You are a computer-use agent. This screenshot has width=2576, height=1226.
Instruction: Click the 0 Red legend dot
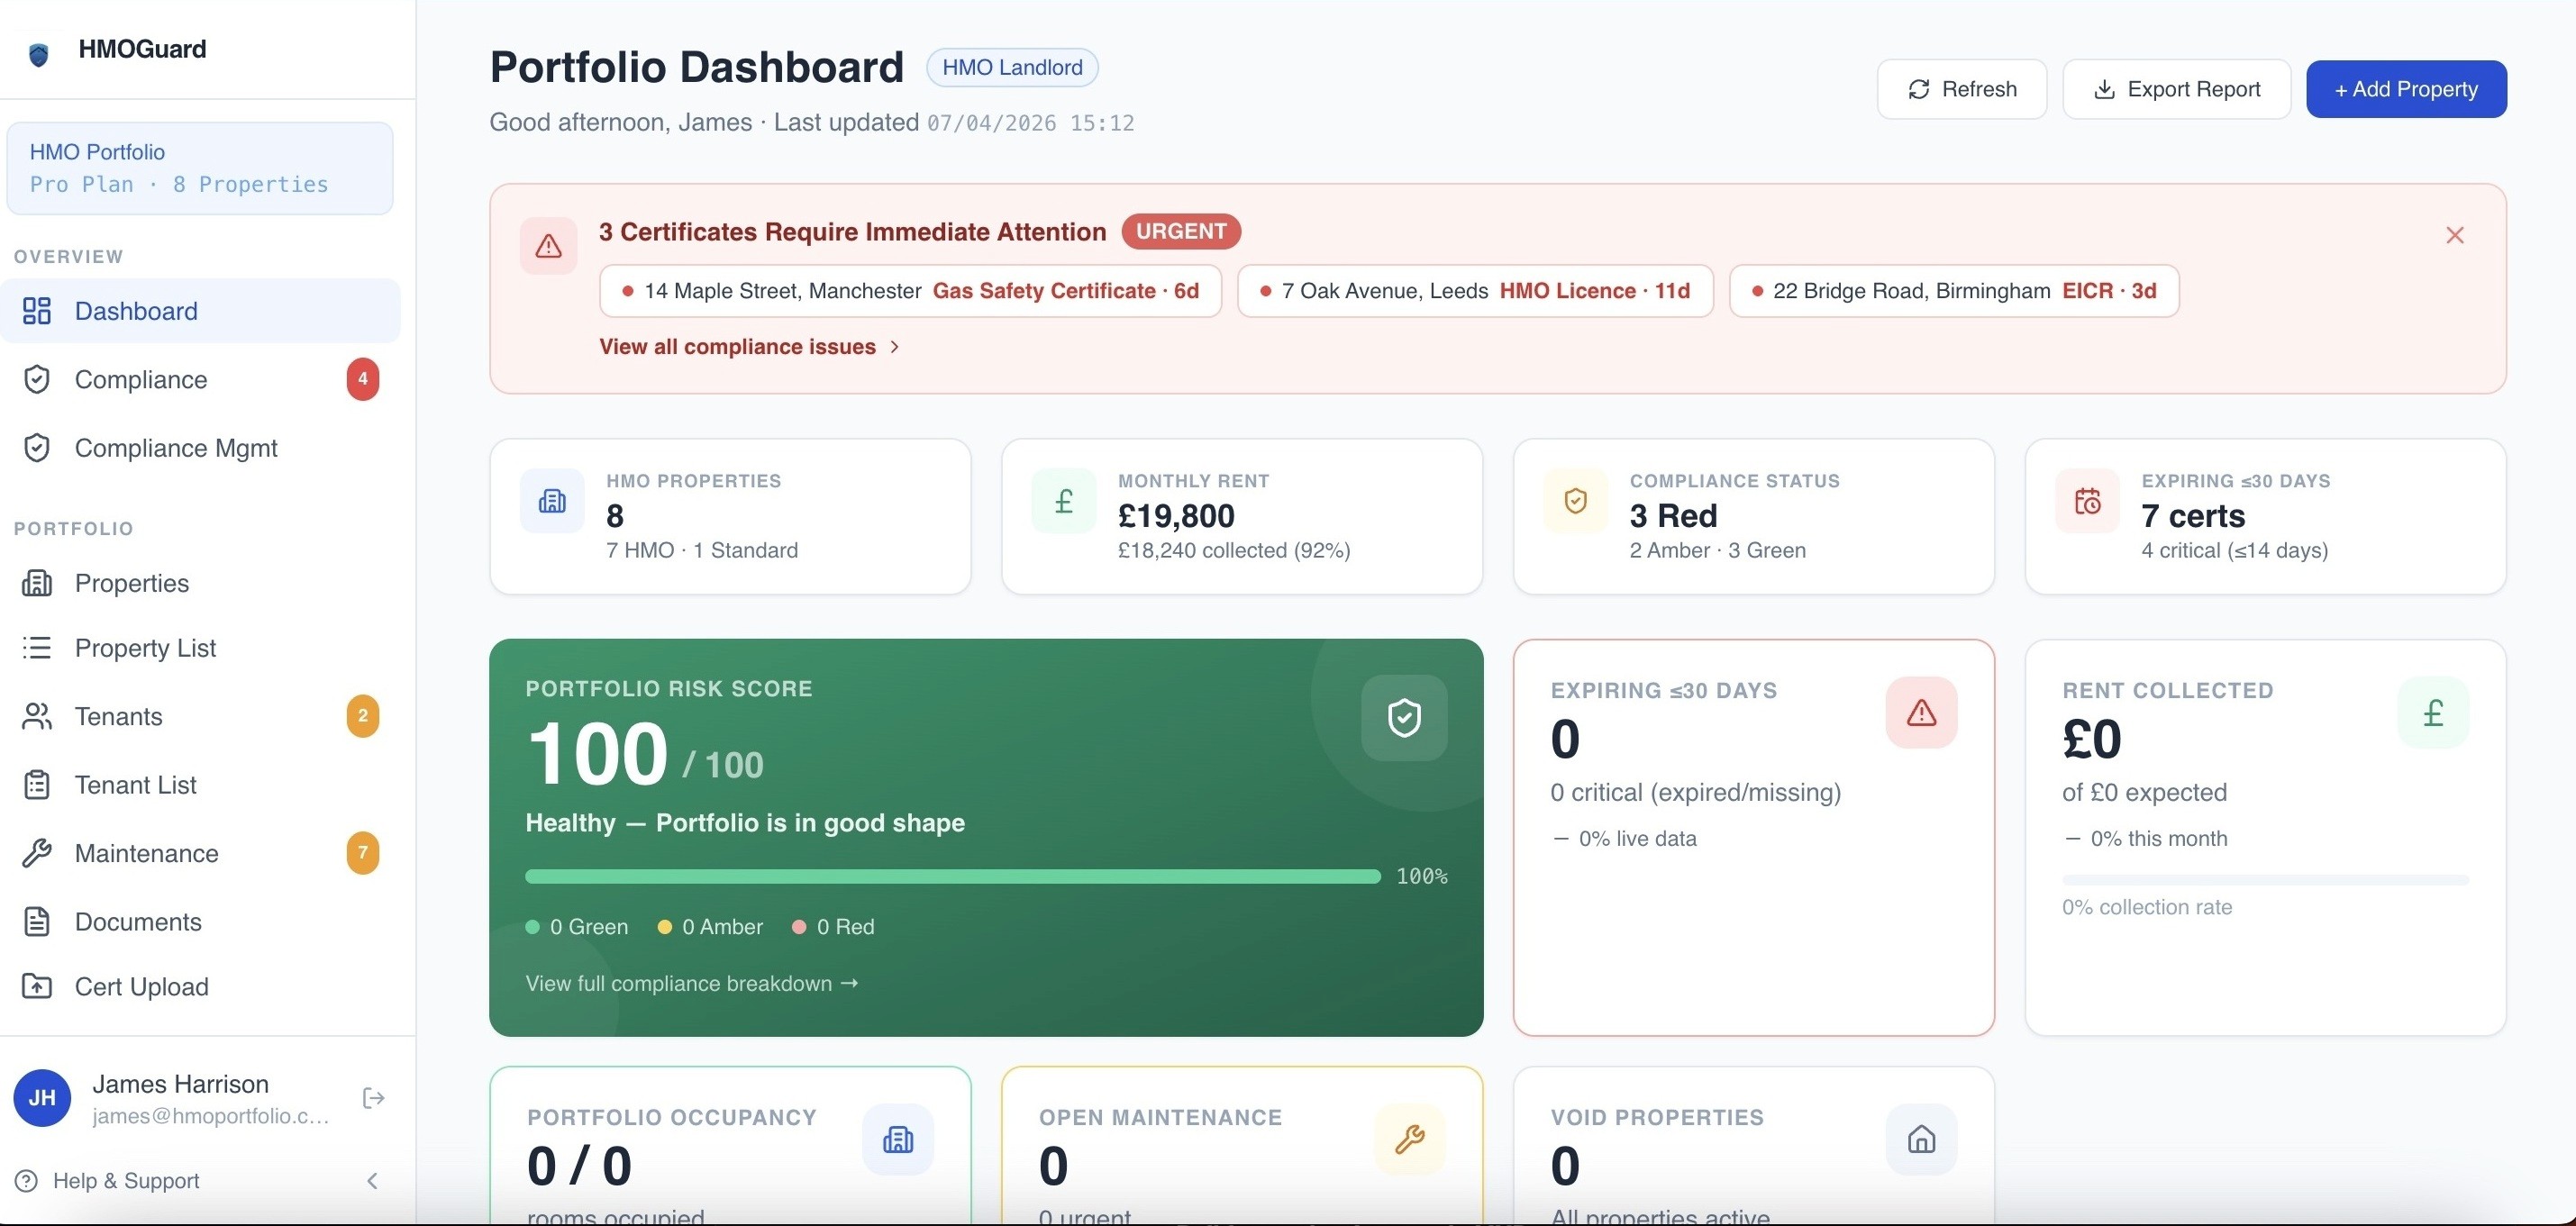tap(799, 927)
